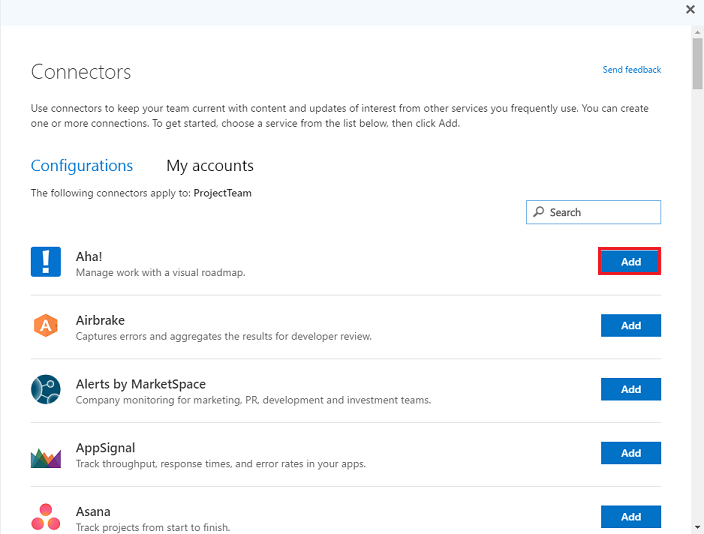Click the Alerts by MarketSpace icon
This screenshot has height=534, width=704.
tap(46, 390)
